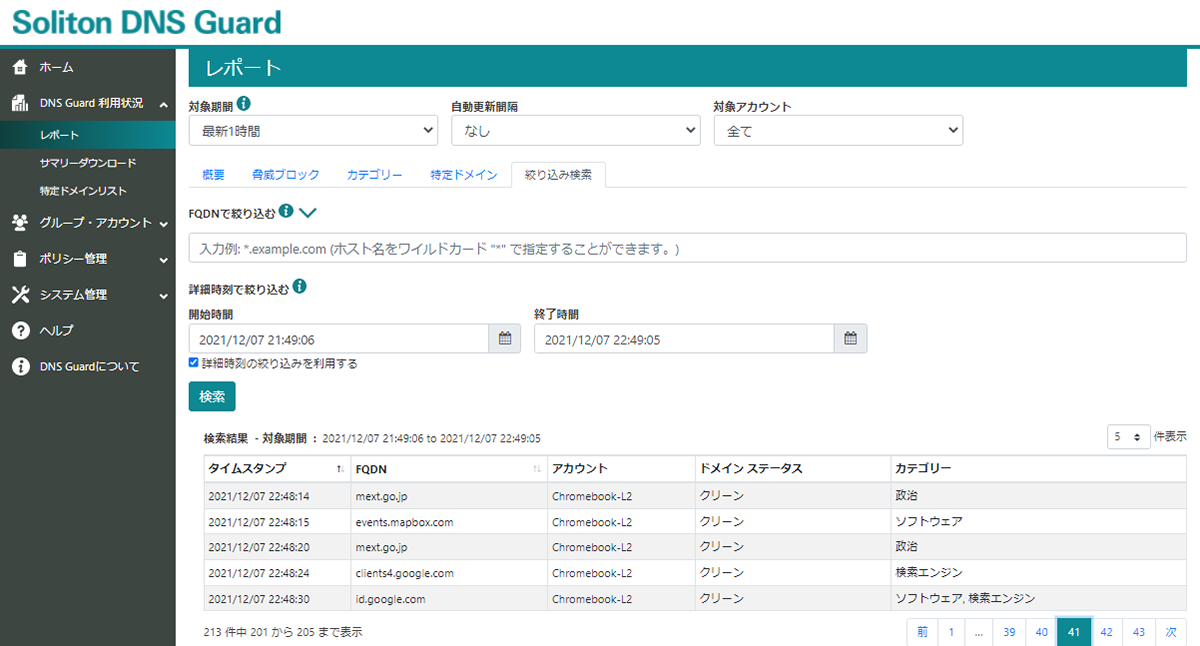The image size is (1200, 646).
Task: Click 検索エンジン category cell
Action: click(x=1039, y=573)
